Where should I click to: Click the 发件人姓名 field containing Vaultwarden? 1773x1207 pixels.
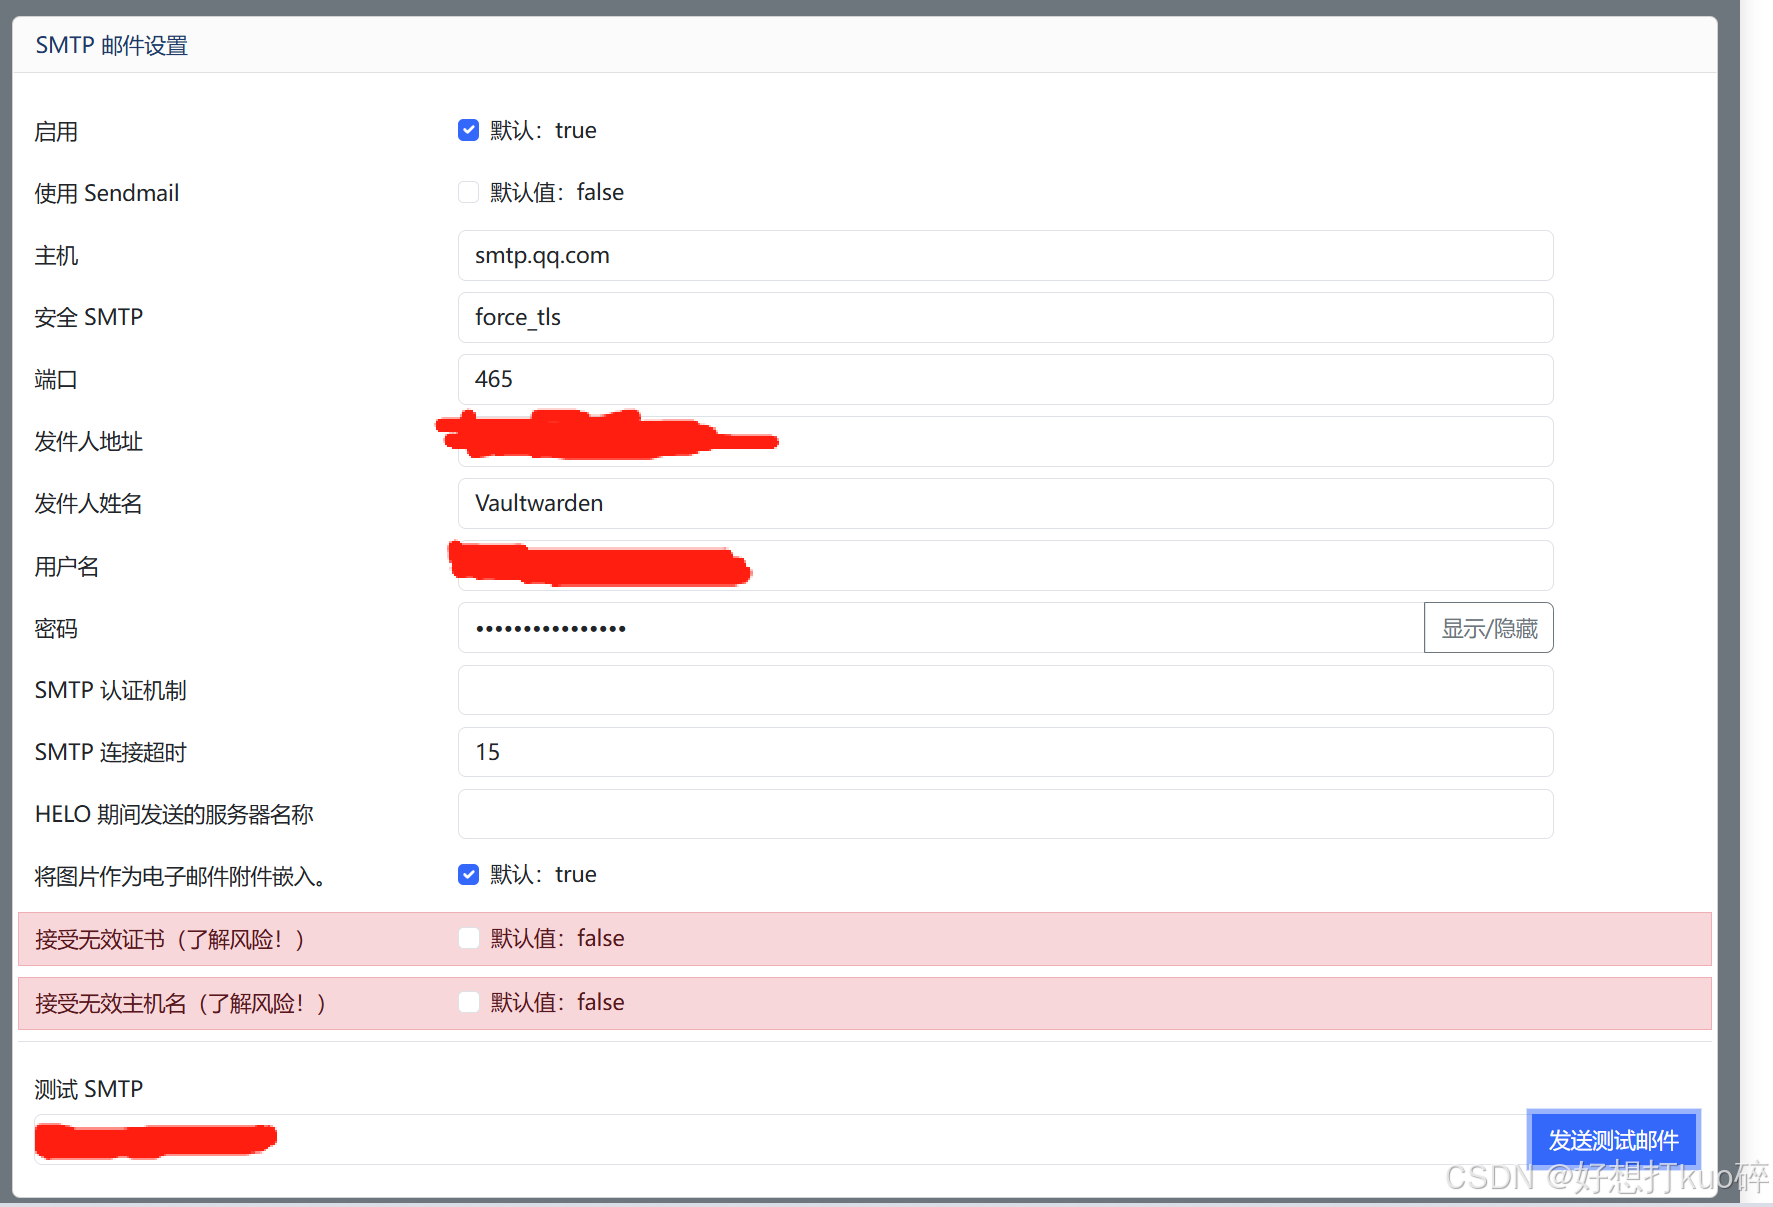click(x=1005, y=503)
